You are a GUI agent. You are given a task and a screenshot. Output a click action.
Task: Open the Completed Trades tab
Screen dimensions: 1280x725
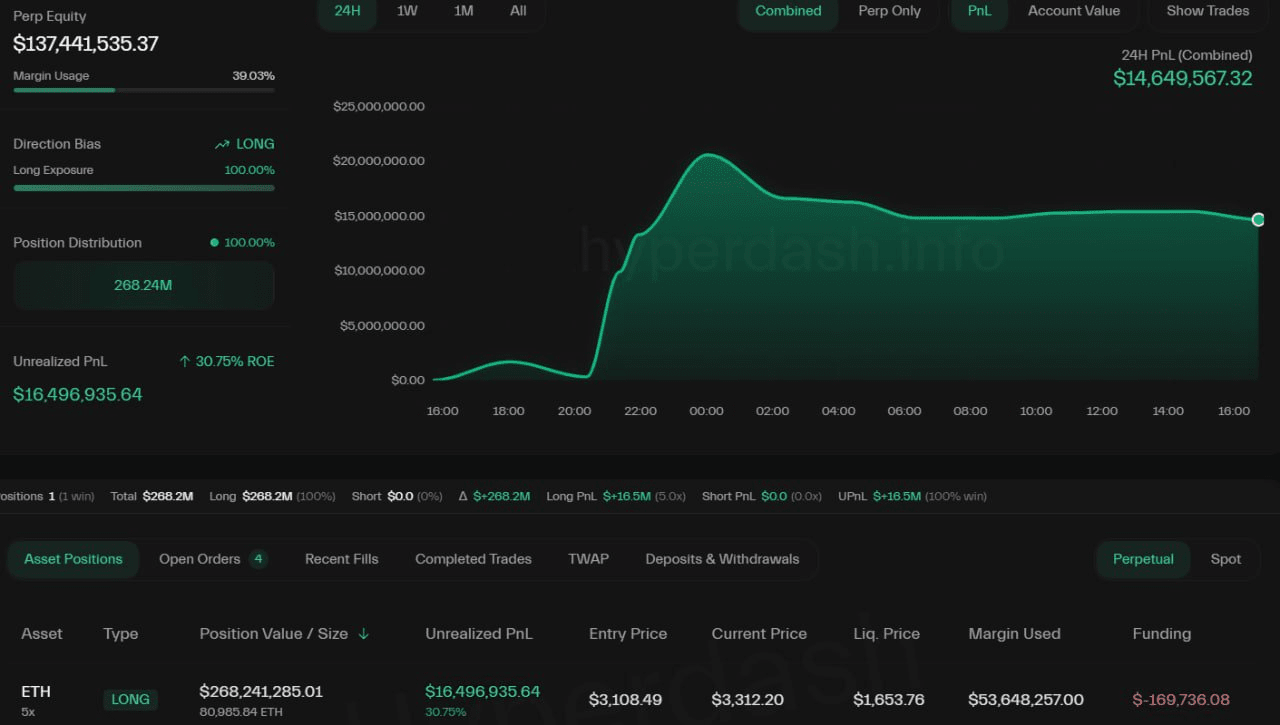(473, 559)
